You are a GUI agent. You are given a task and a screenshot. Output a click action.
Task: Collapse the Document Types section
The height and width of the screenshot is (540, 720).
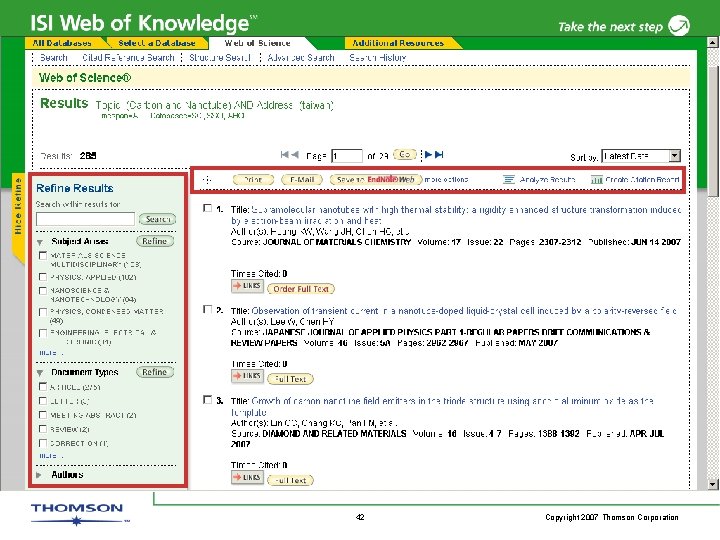click(40, 372)
